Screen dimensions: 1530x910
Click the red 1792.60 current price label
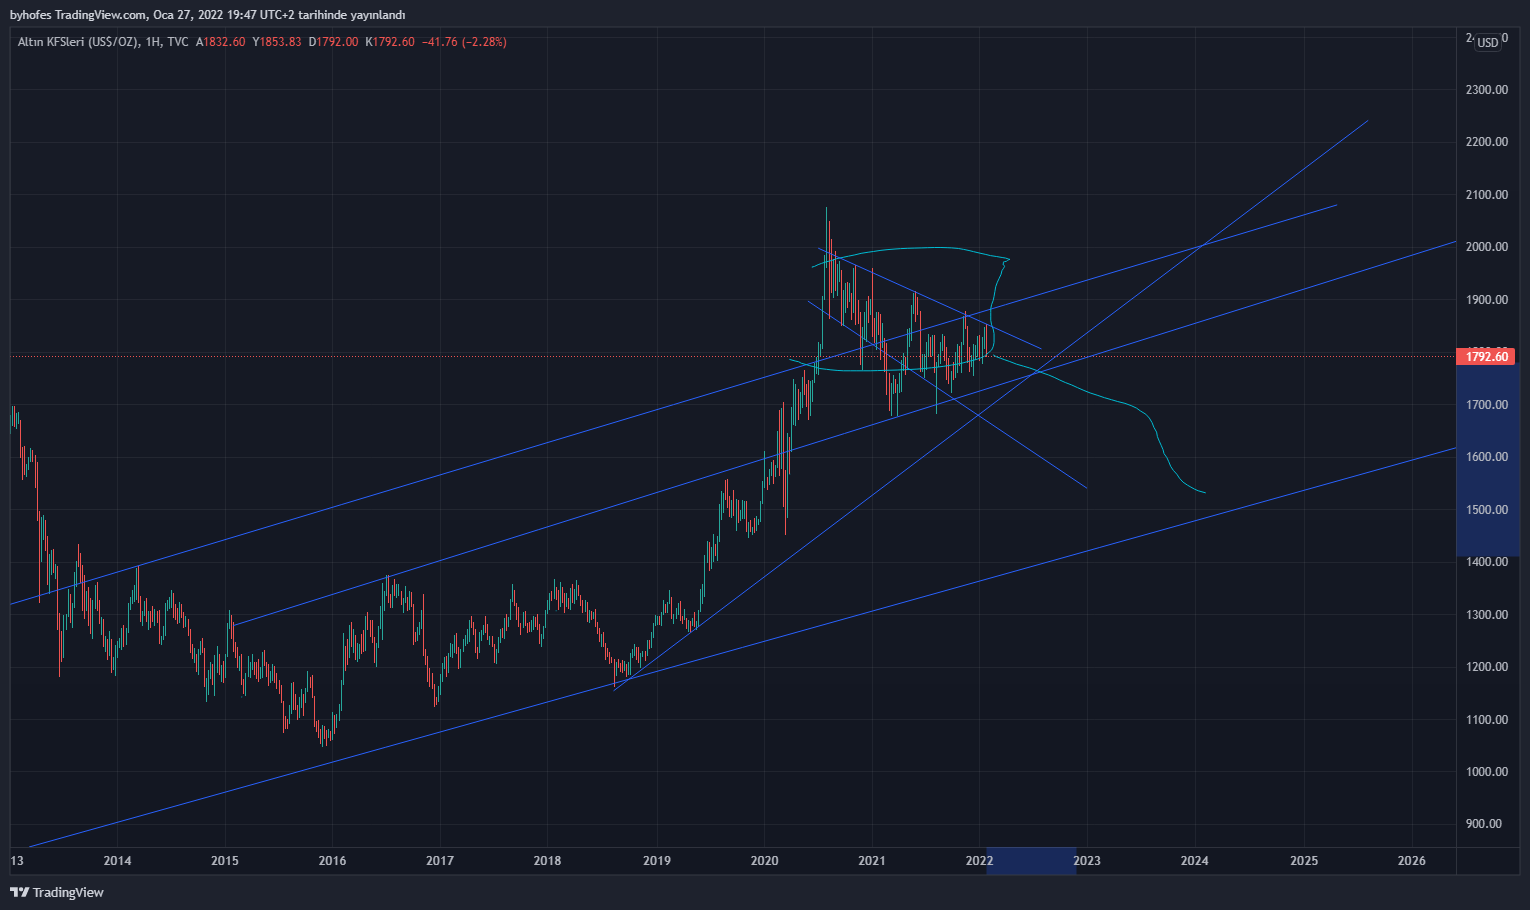pos(1486,357)
